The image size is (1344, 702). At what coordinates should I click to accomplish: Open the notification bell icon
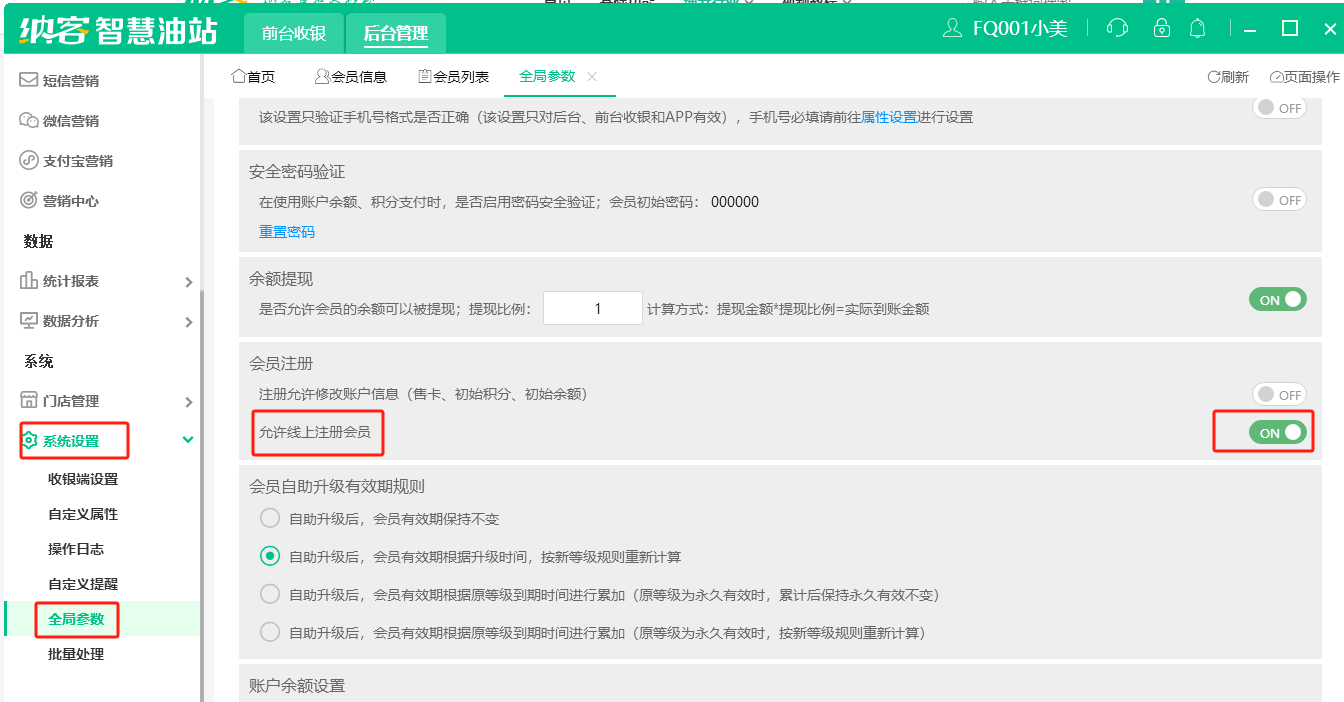click(x=1197, y=28)
